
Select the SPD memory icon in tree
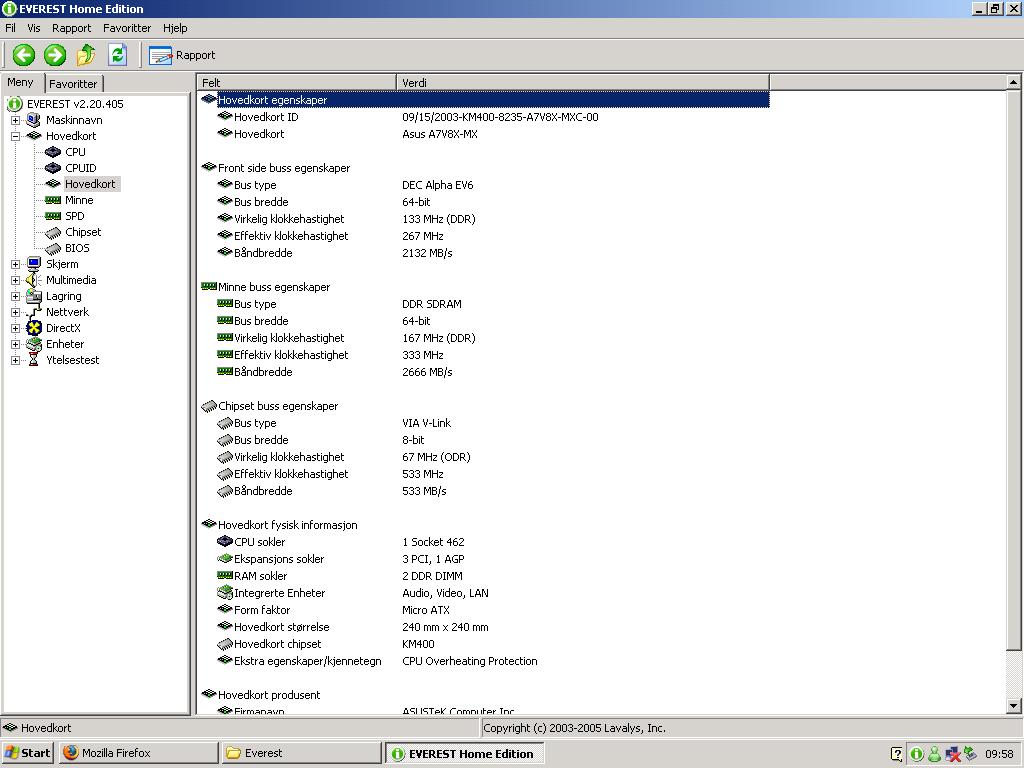(53, 216)
